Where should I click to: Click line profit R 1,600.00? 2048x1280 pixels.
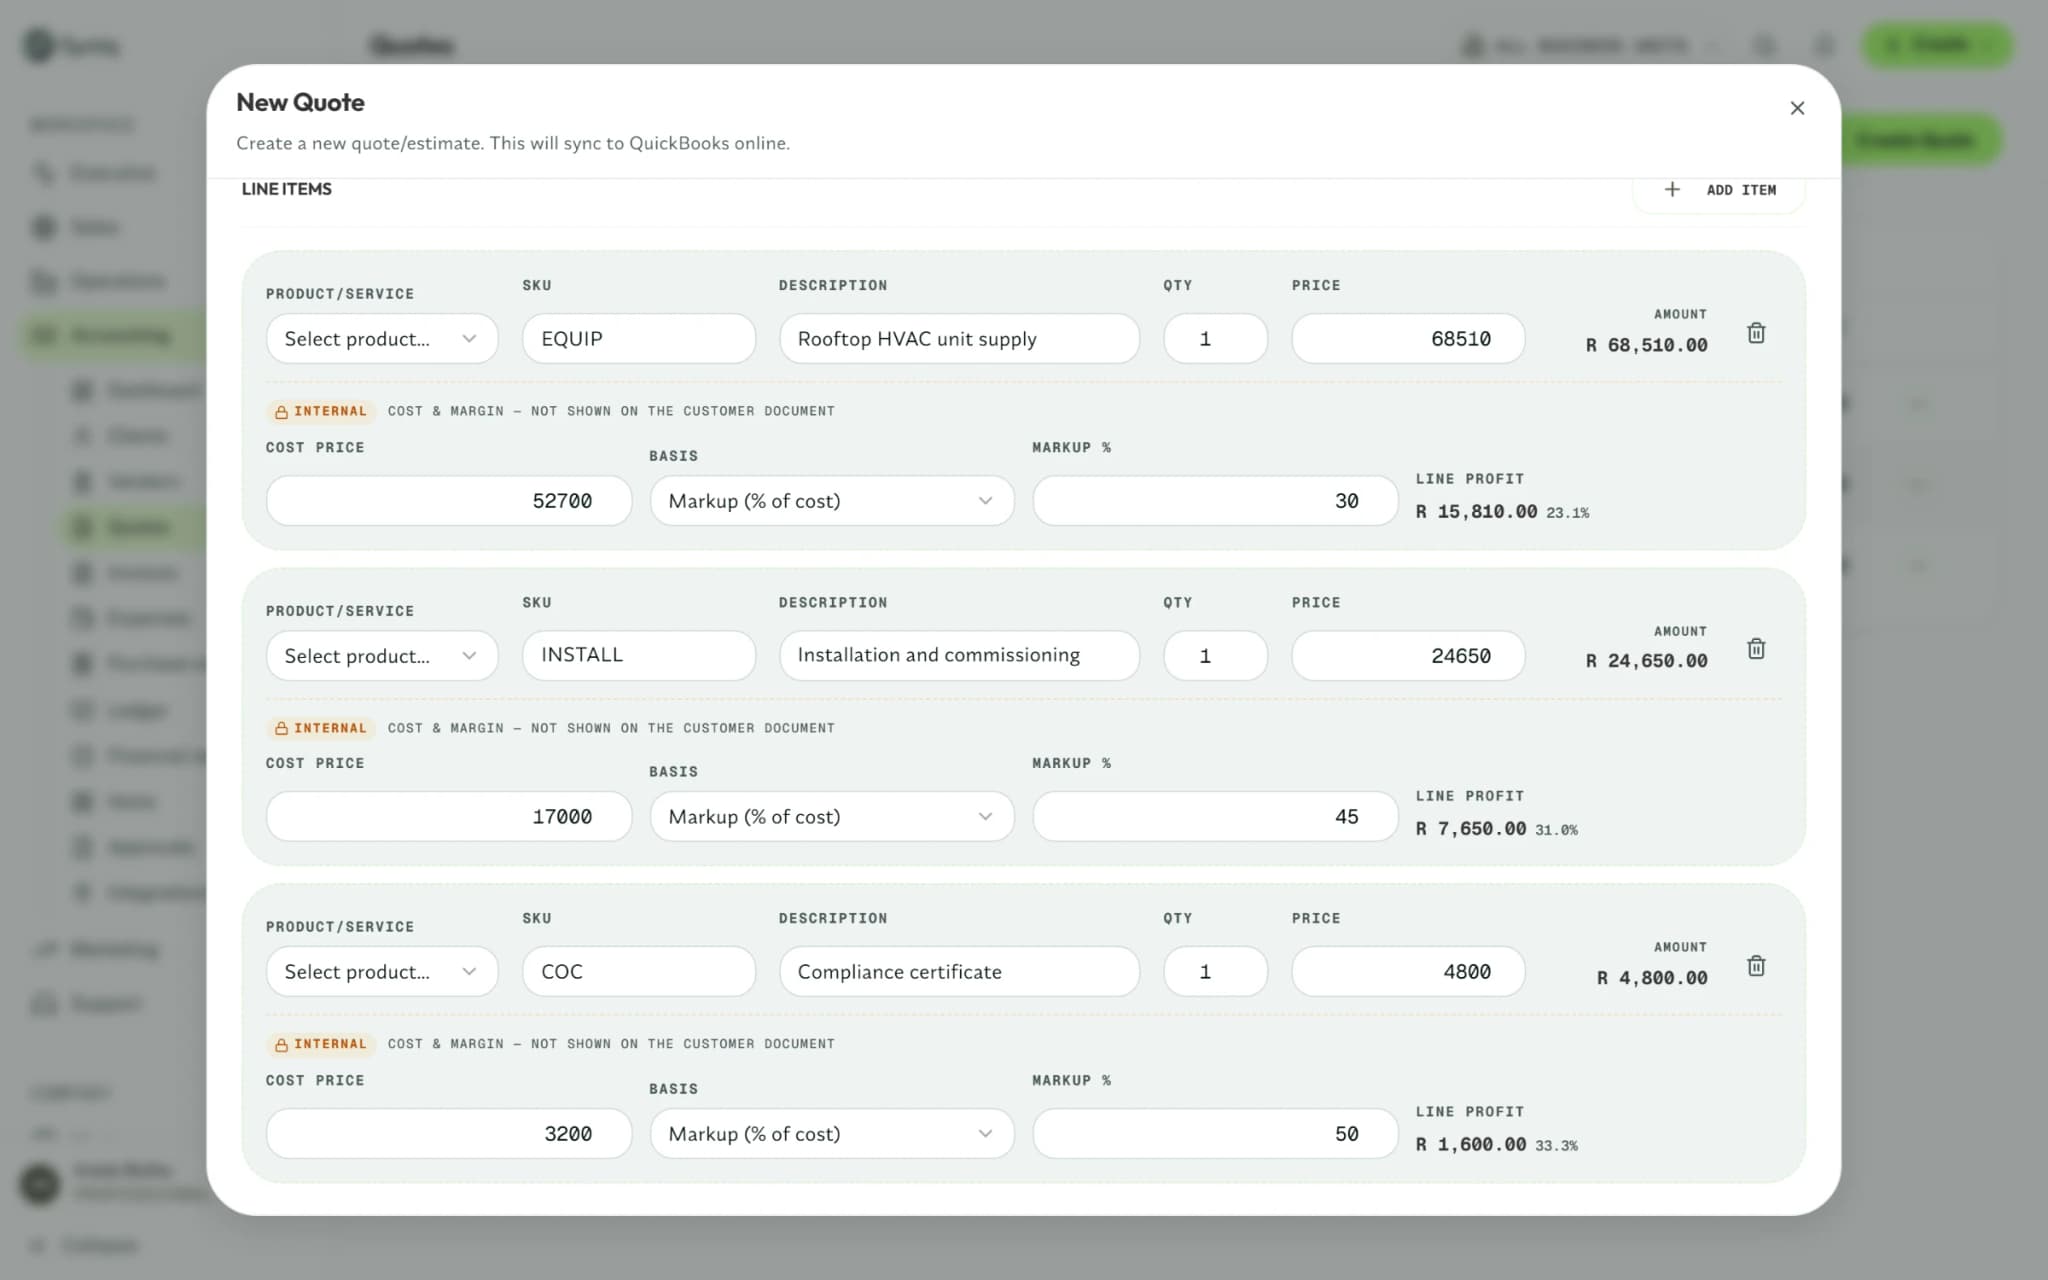[1471, 1145]
